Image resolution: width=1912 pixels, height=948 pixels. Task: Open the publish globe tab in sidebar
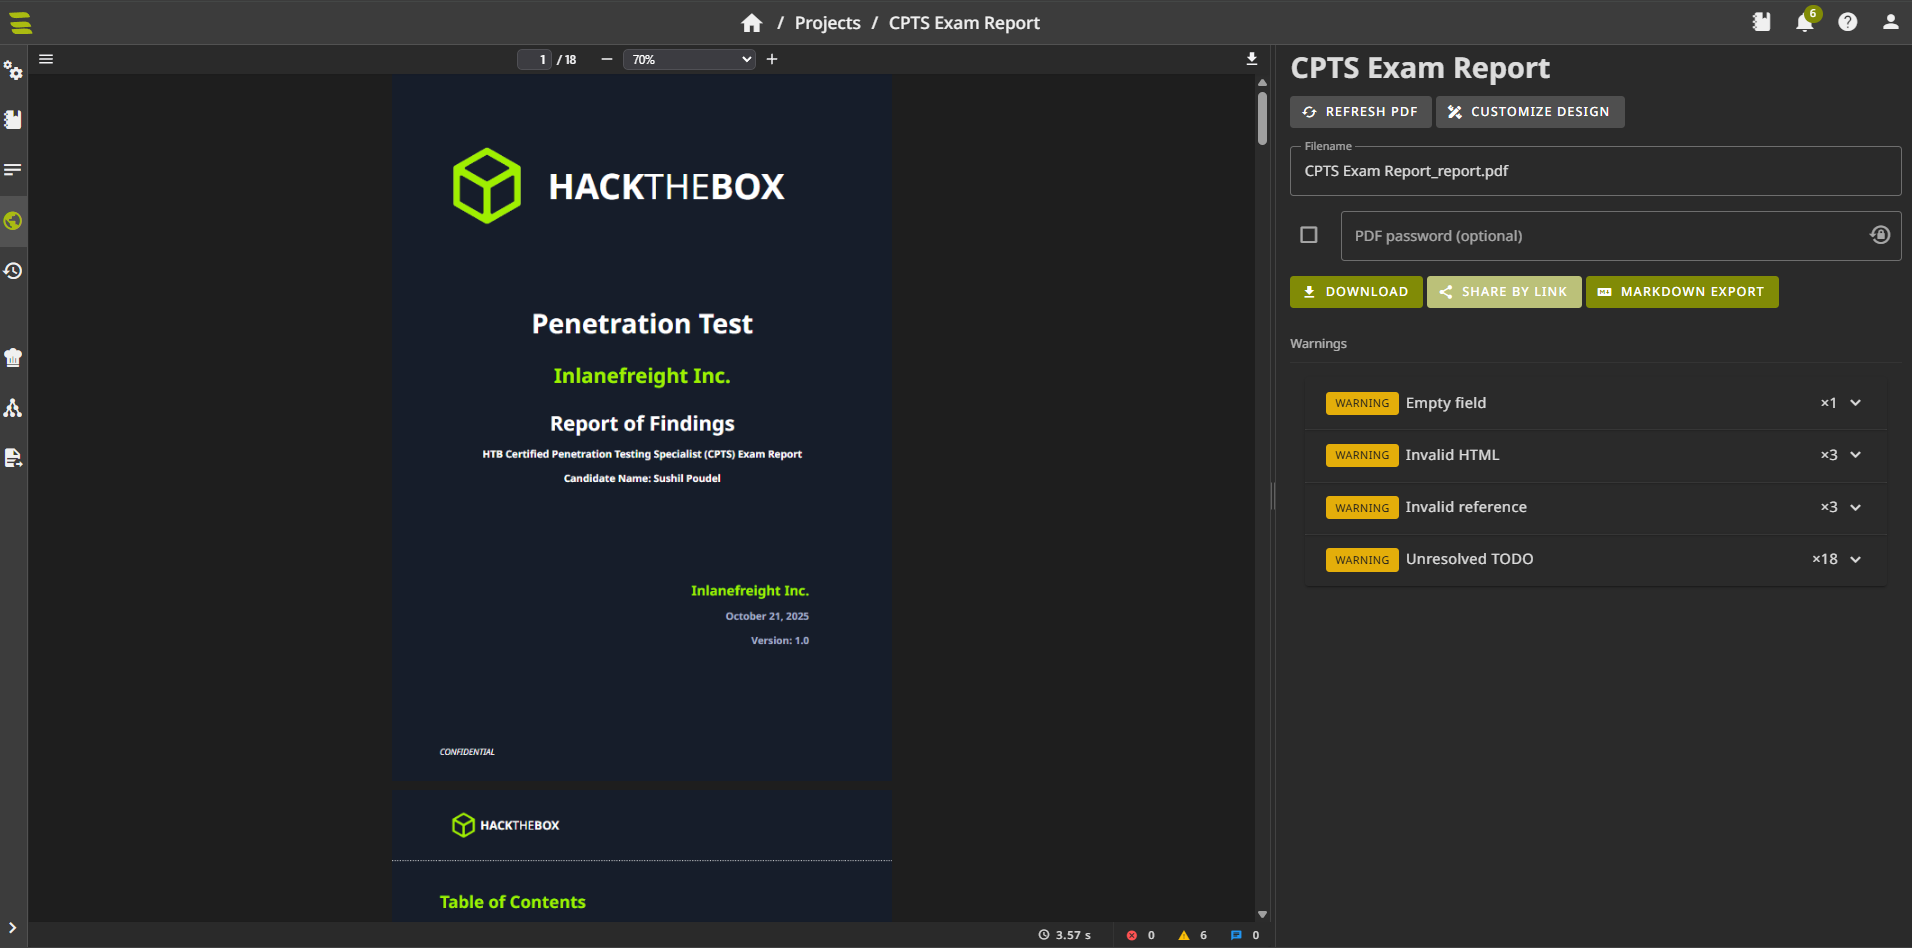tap(13, 221)
